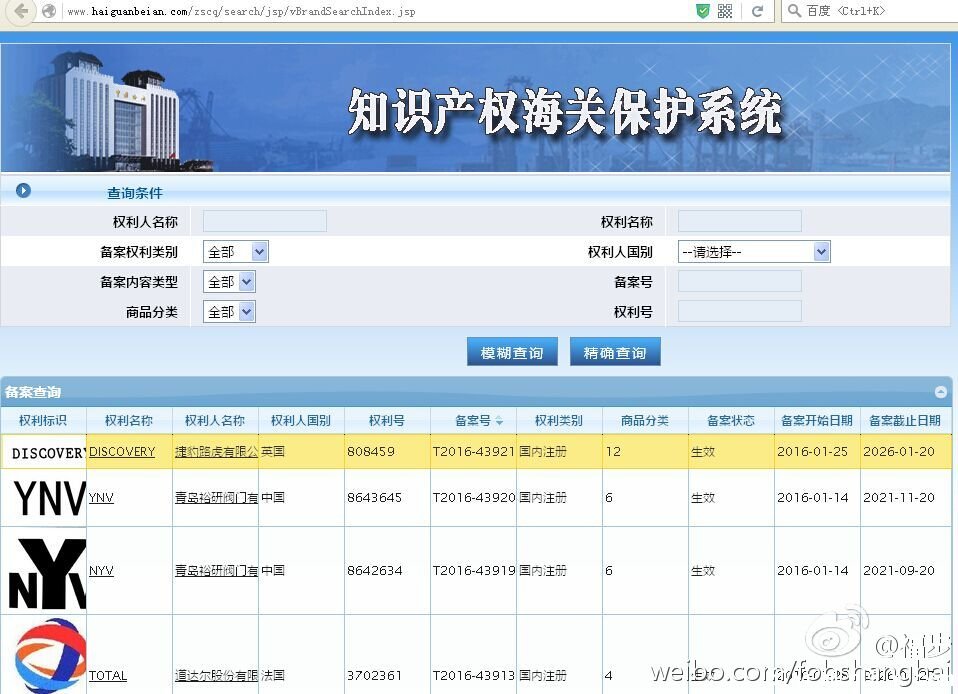Screen dimensions: 958x694
Task: Click the NYV trademark logo image
Action: 44,572
